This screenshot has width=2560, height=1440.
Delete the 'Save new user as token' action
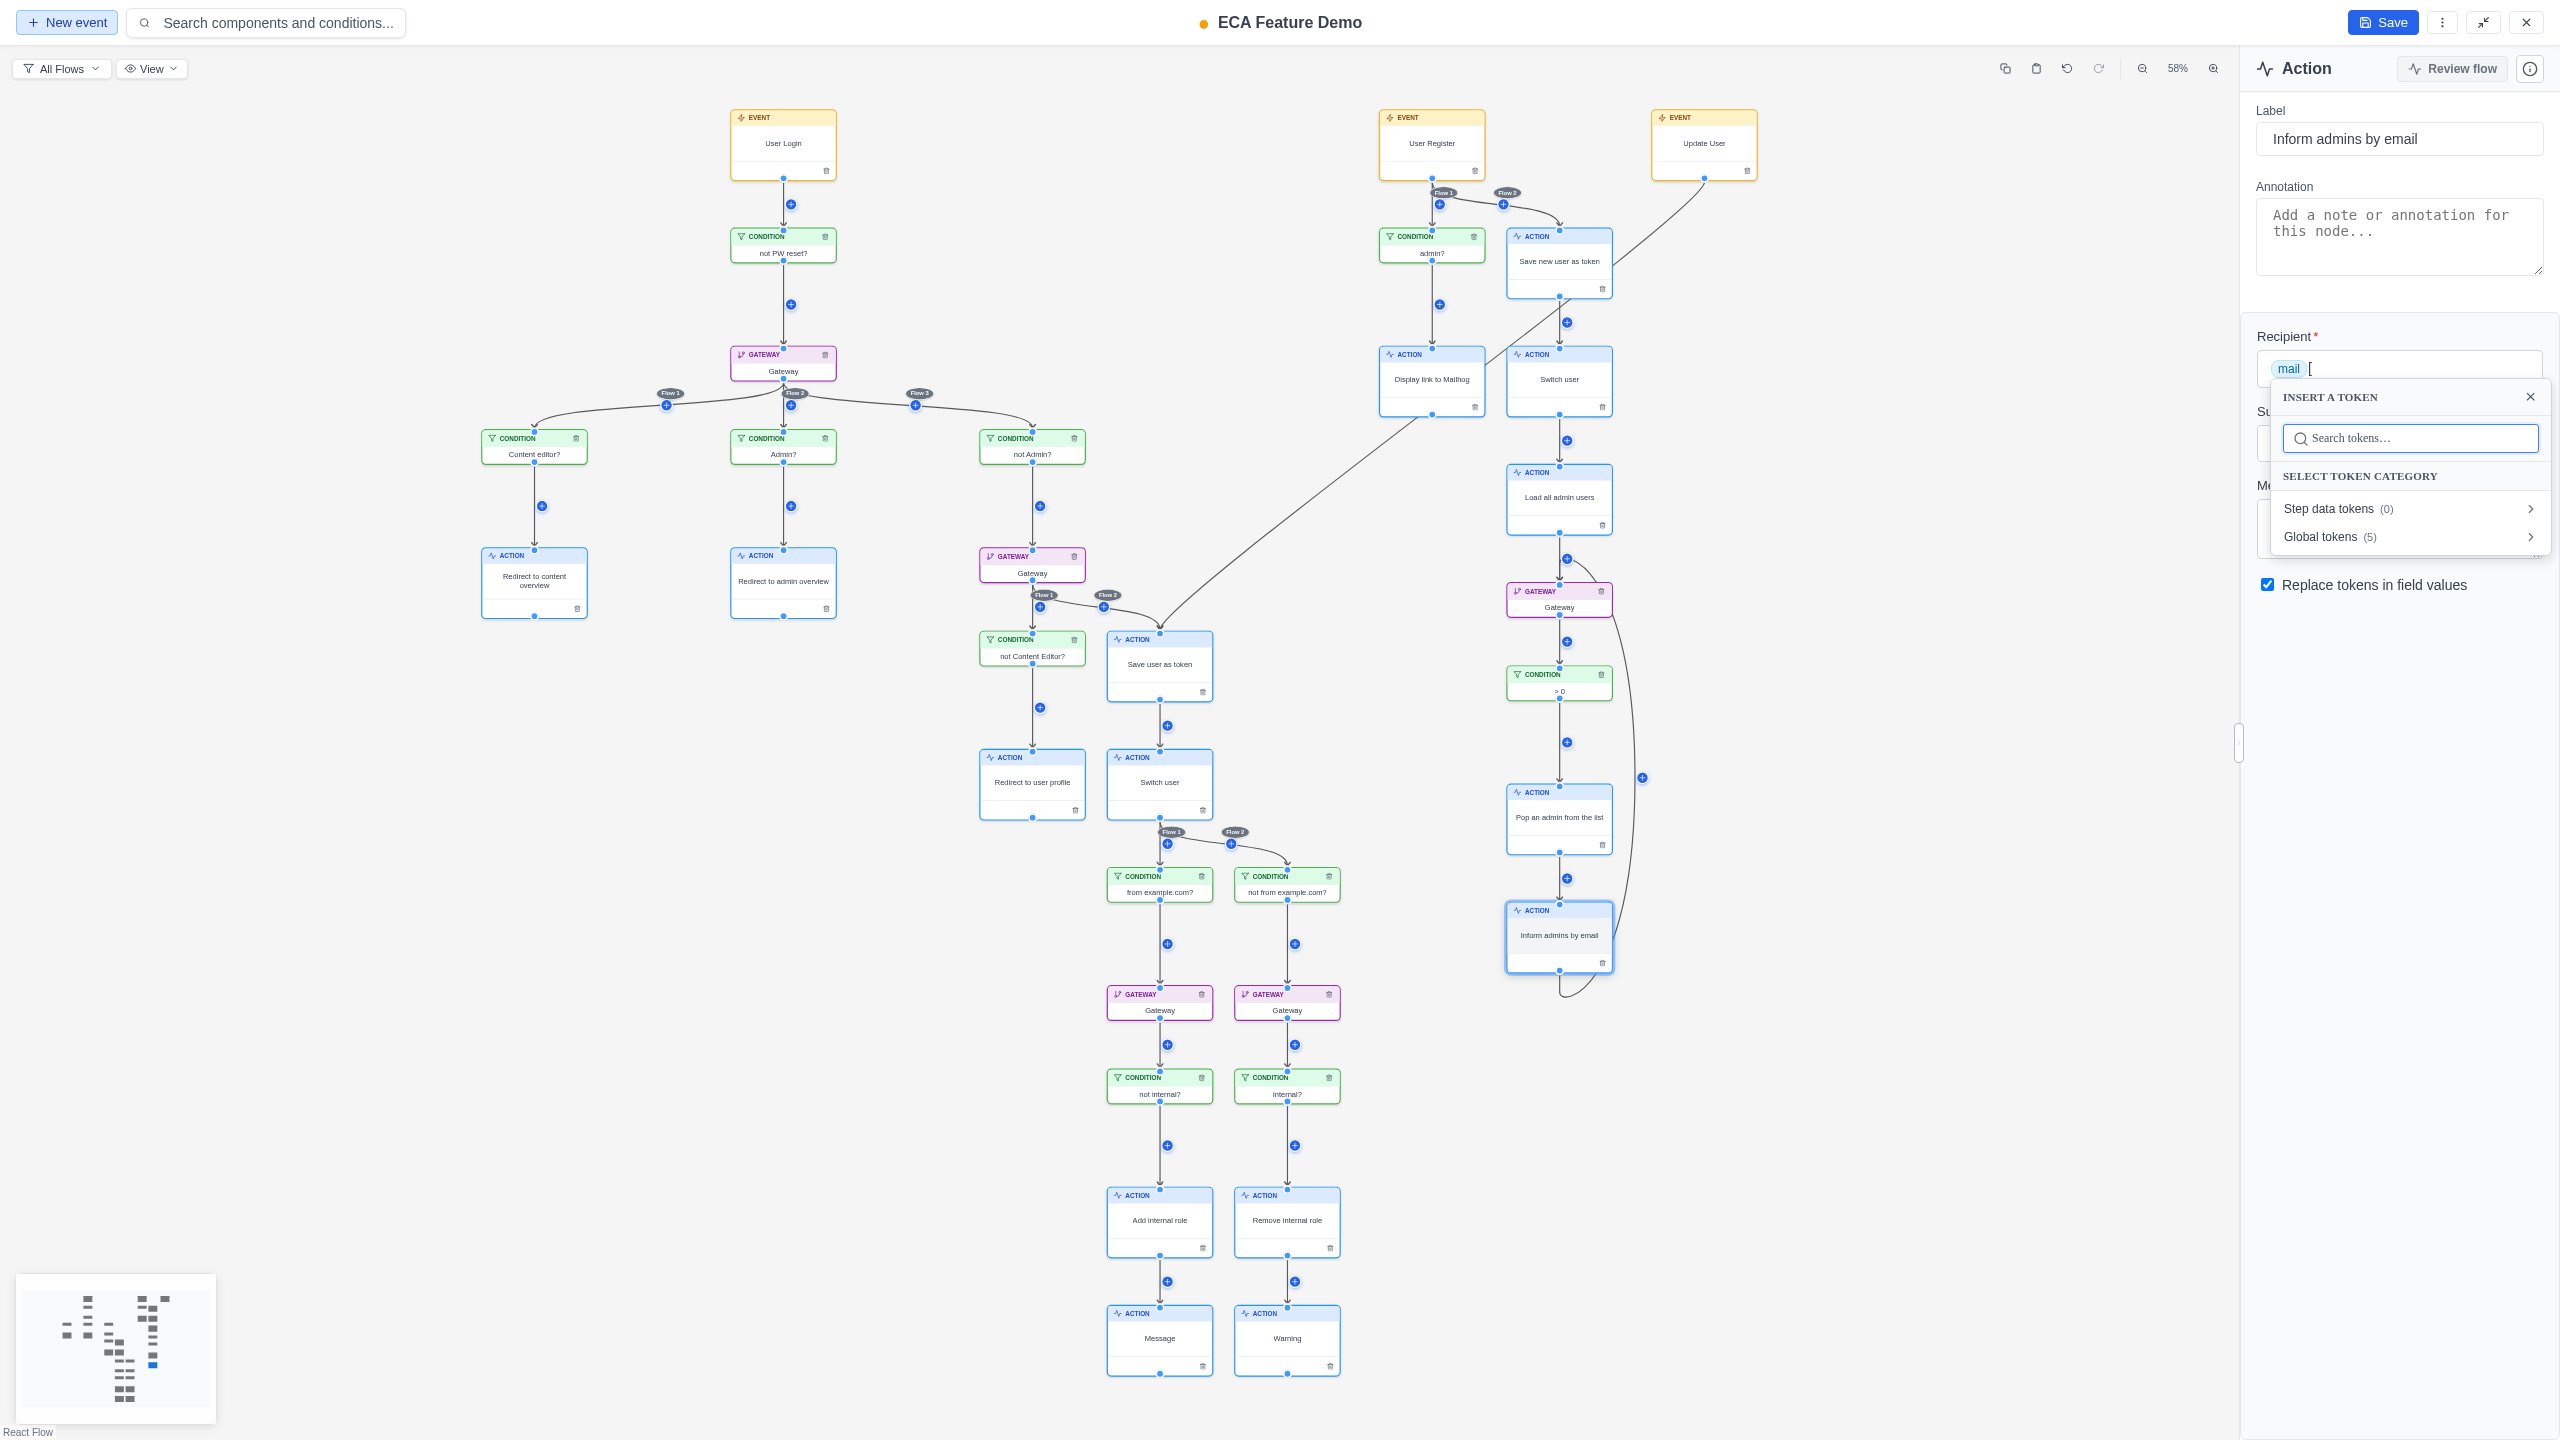tap(1602, 289)
